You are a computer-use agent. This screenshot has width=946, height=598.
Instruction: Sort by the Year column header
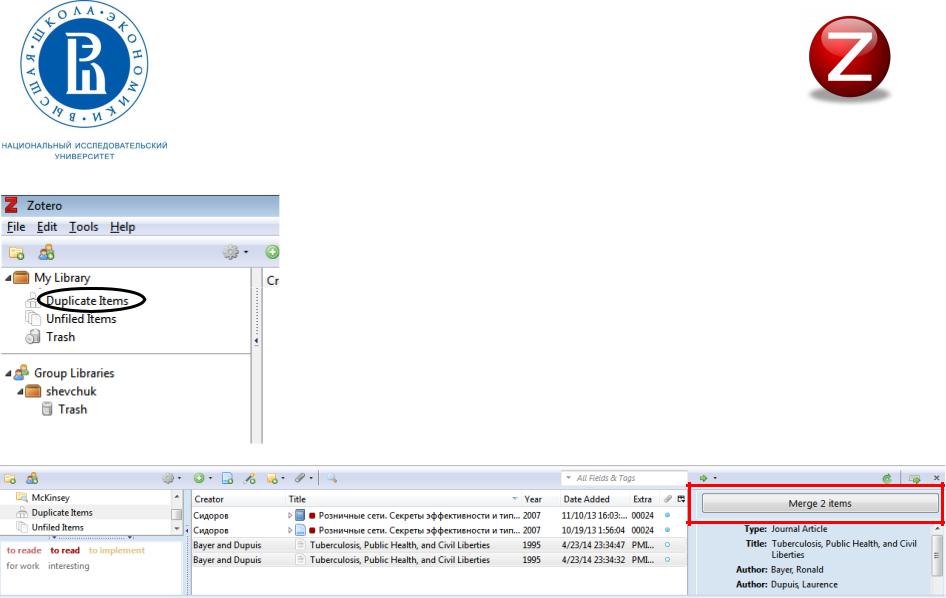coord(540,500)
